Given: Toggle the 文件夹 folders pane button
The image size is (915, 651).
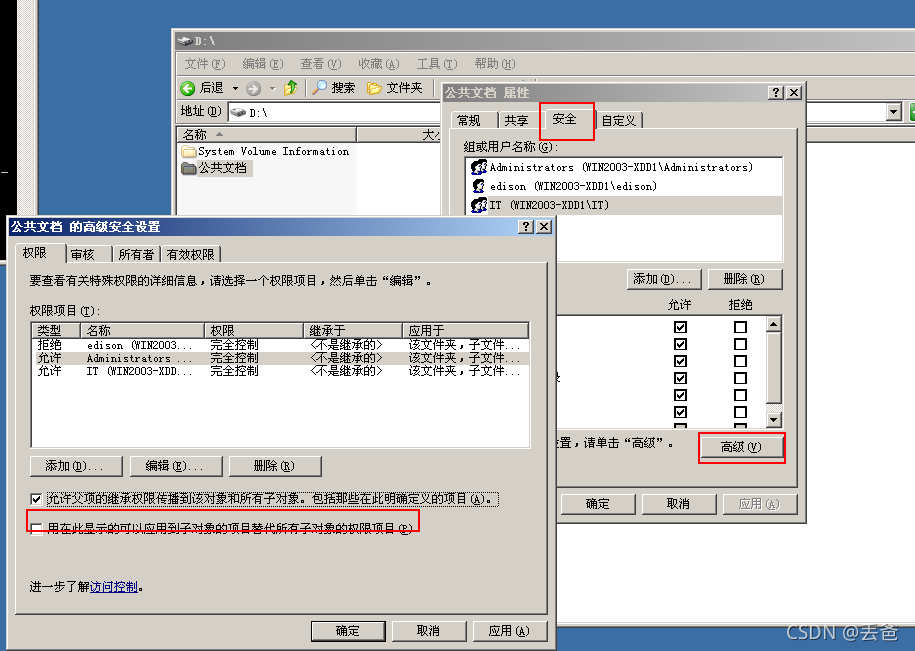Looking at the screenshot, I should [394, 88].
